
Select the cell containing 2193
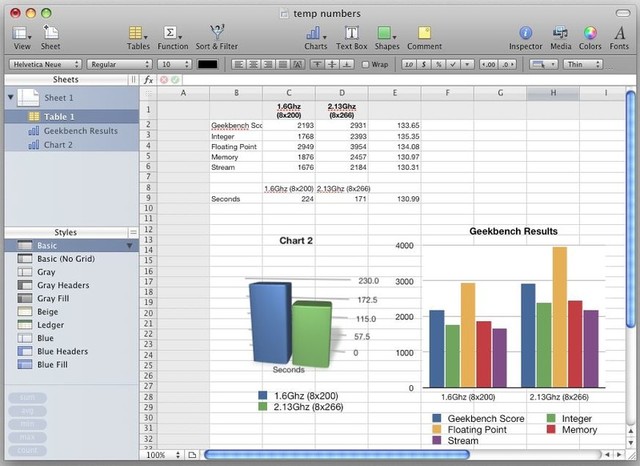point(289,125)
